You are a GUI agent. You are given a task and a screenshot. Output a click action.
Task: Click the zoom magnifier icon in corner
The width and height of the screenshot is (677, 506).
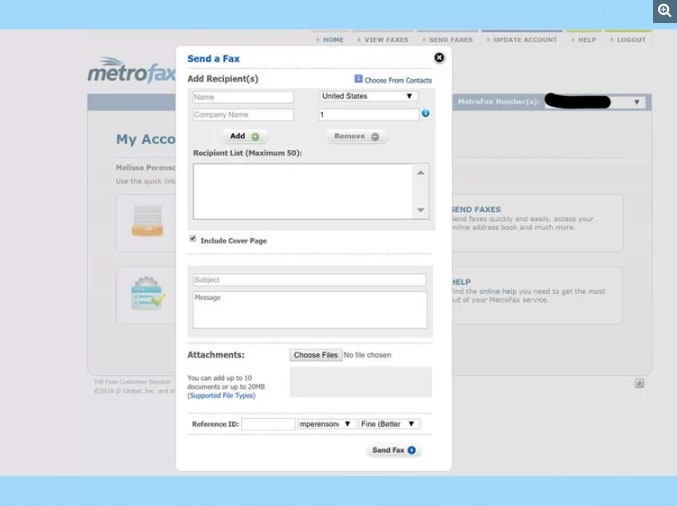(x=665, y=11)
